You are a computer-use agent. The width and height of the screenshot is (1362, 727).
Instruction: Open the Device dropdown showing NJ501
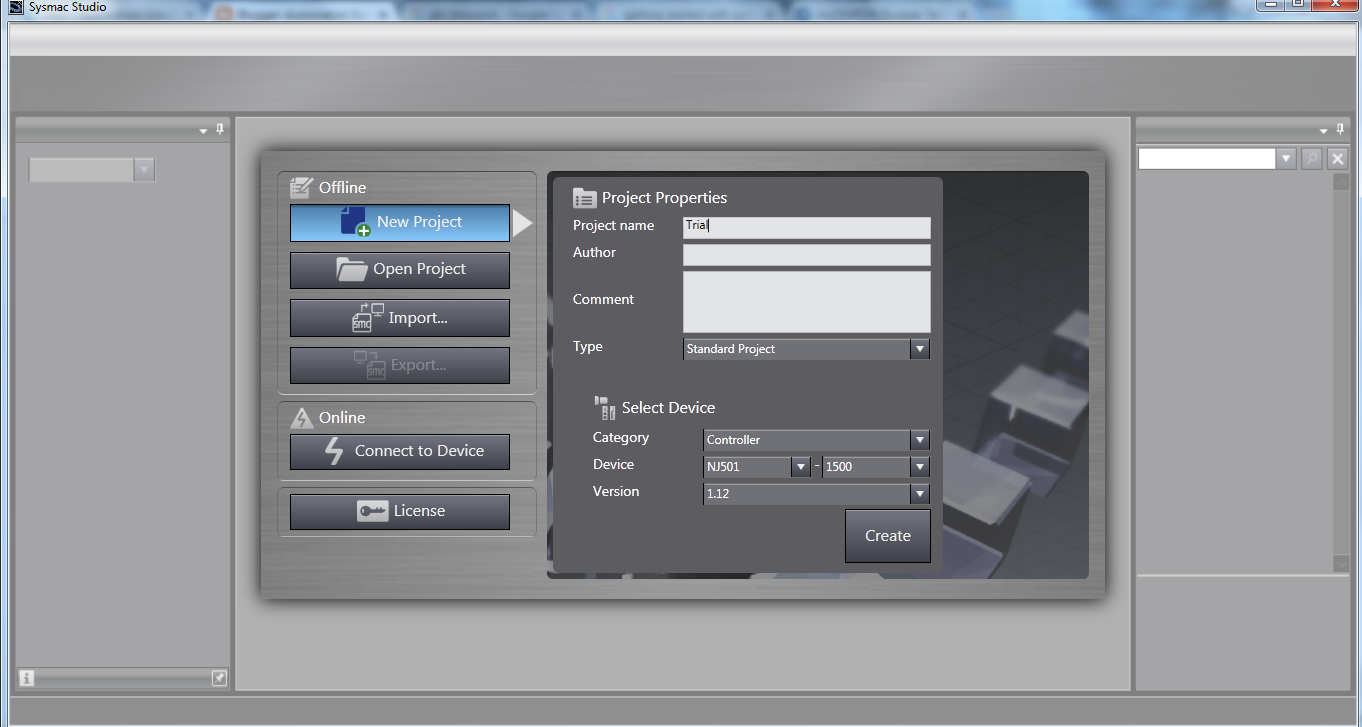(800, 467)
